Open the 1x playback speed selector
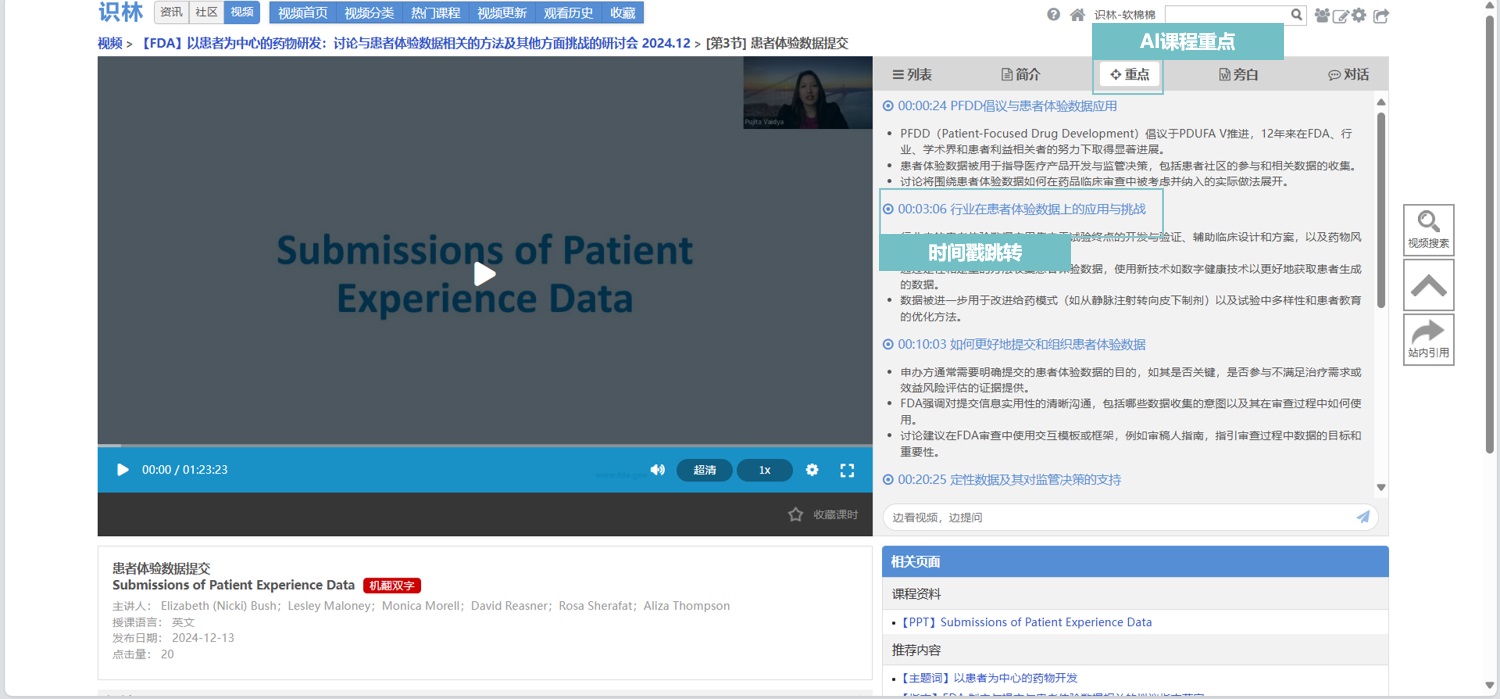This screenshot has width=1500, height=699. tap(764, 470)
